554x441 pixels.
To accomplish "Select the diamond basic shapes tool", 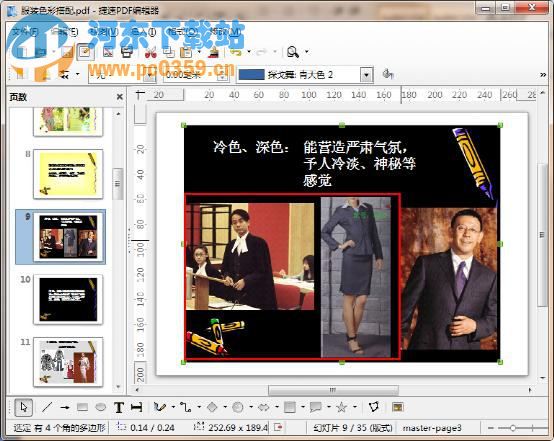I will click(212, 407).
